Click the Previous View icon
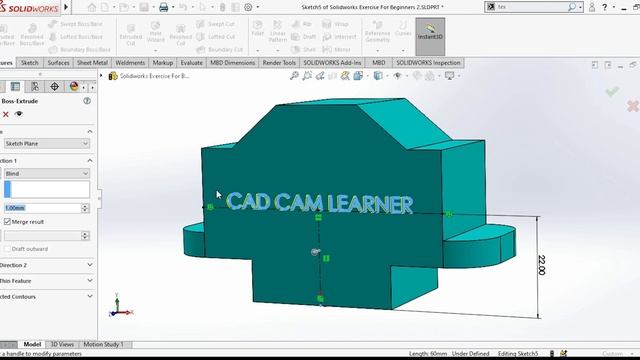Image resolution: width=640 pixels, height=360 pixels. click(320, 76)
